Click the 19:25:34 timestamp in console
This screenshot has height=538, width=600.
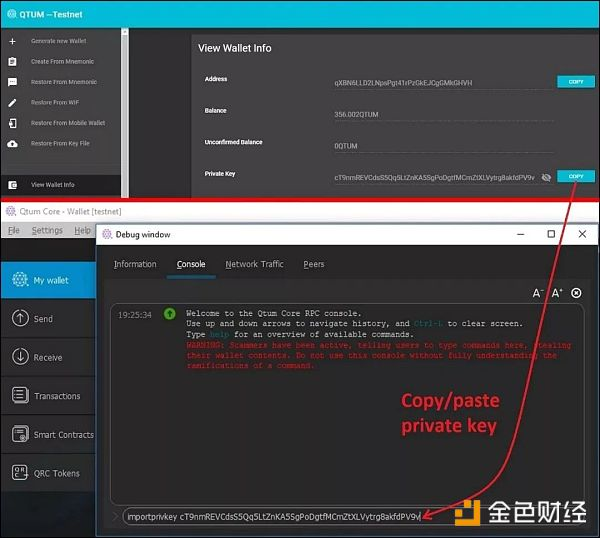(x=135, y=315)
